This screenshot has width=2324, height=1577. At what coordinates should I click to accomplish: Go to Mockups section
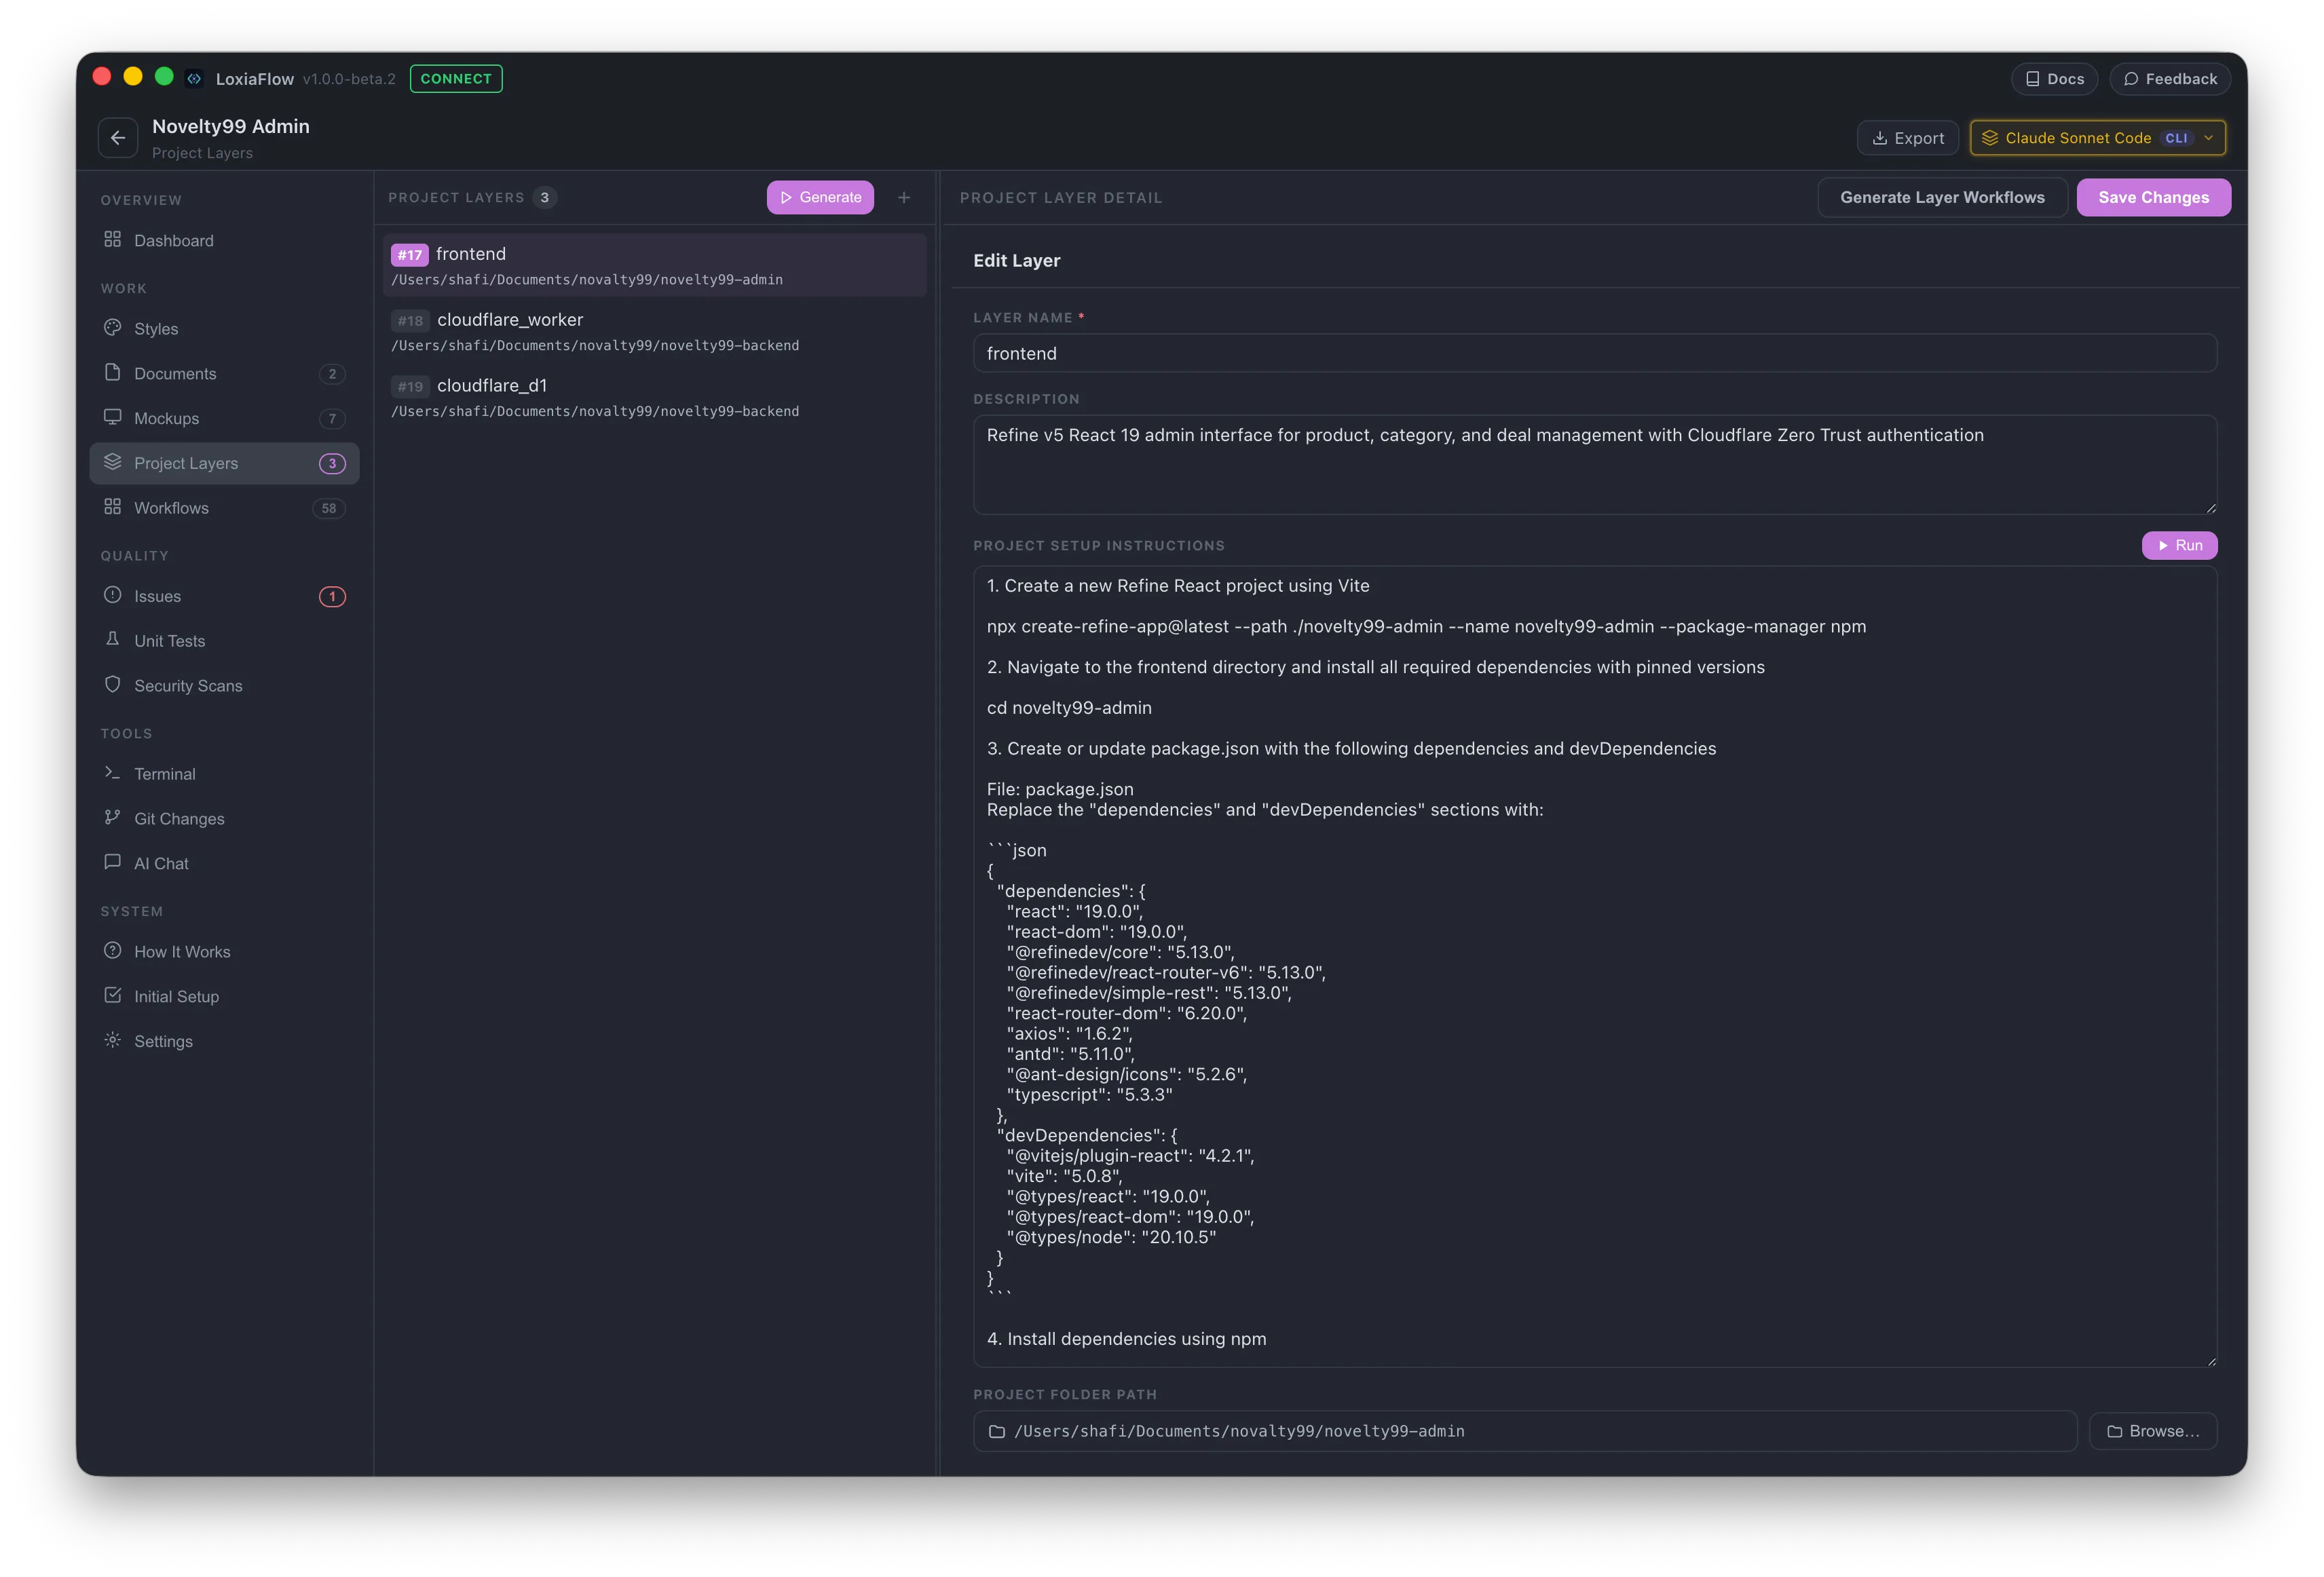point(224,418)
